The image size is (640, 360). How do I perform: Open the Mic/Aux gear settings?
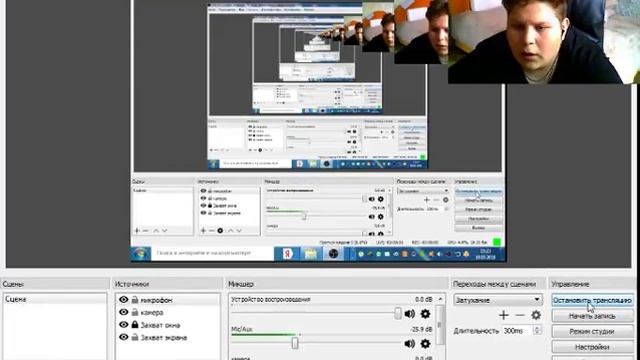pos(425,344)
